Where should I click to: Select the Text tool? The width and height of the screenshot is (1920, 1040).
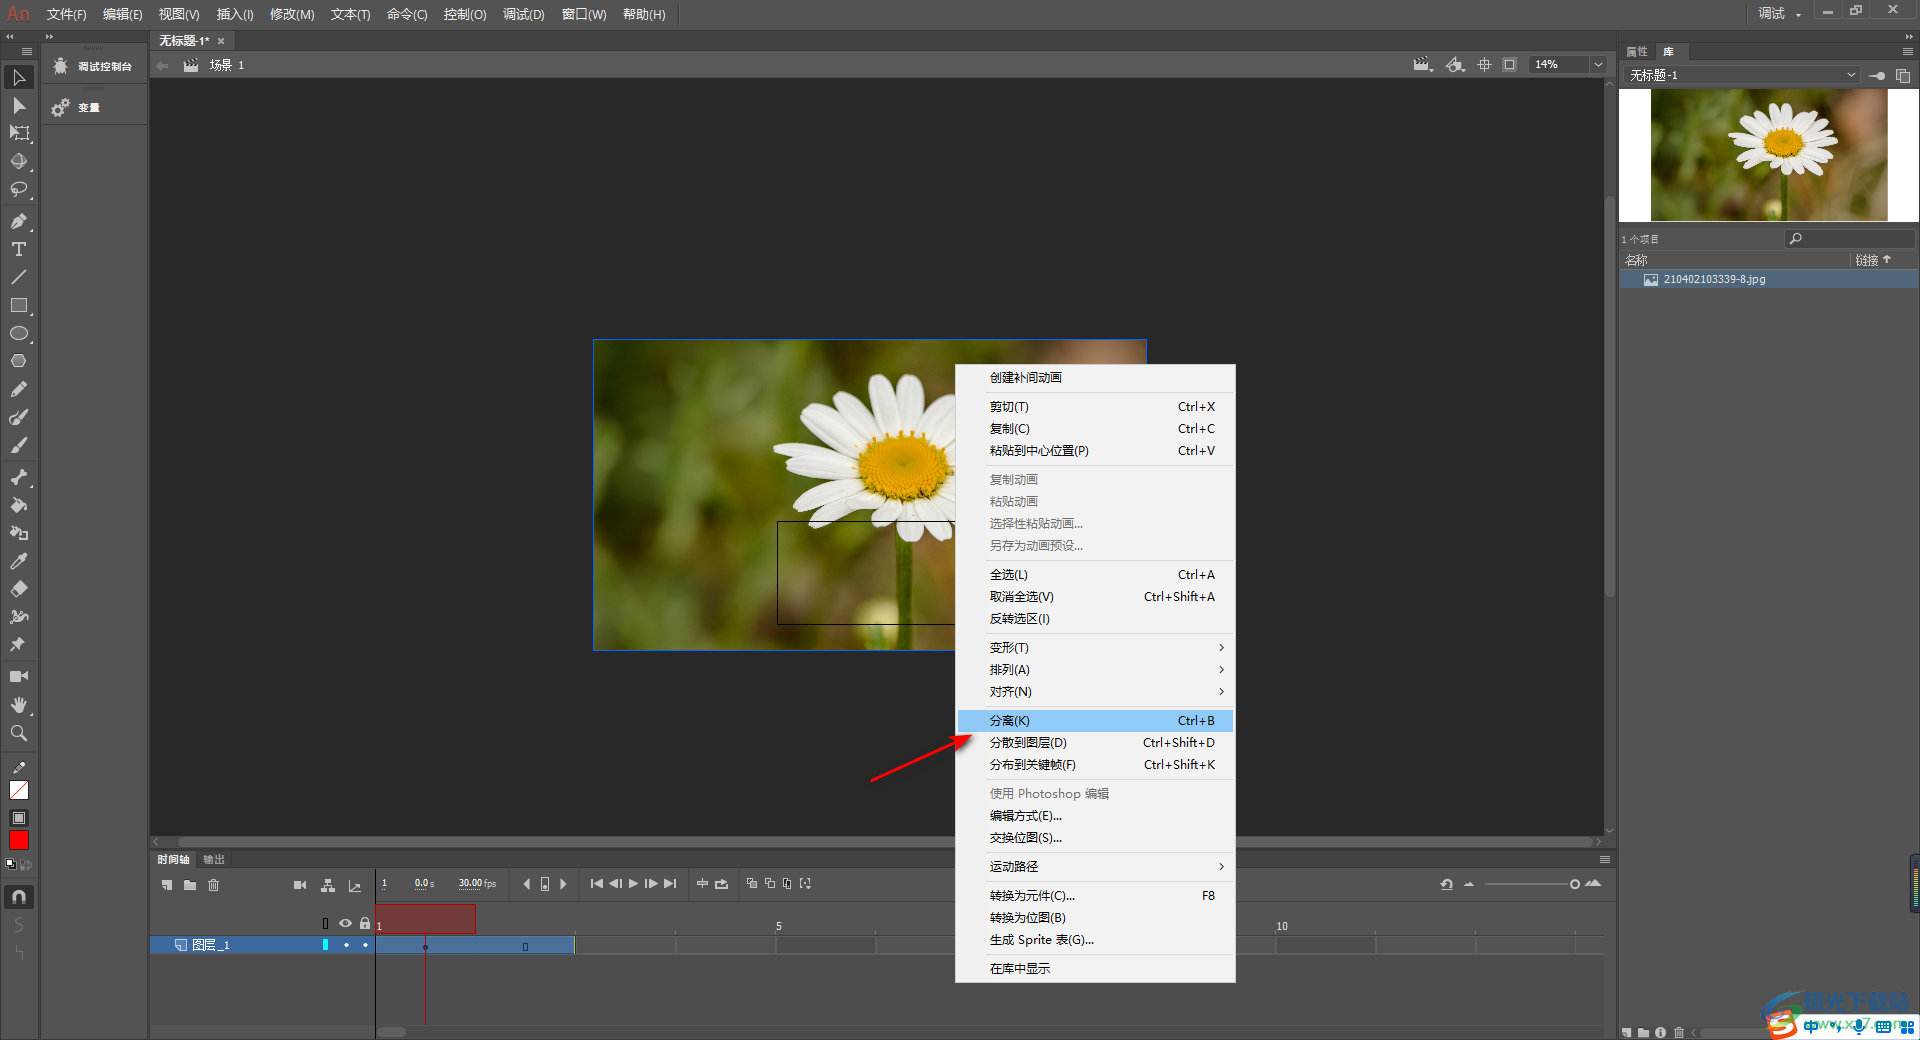click(18, 249)
